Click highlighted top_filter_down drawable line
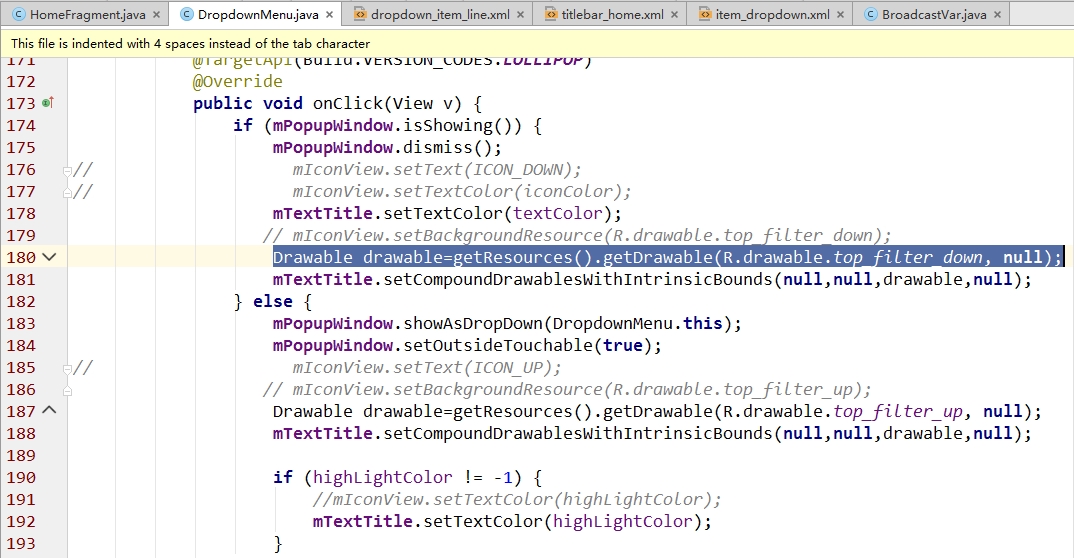Image resolution: width=1074 pixels, height=558 pixels. point(668,257)
